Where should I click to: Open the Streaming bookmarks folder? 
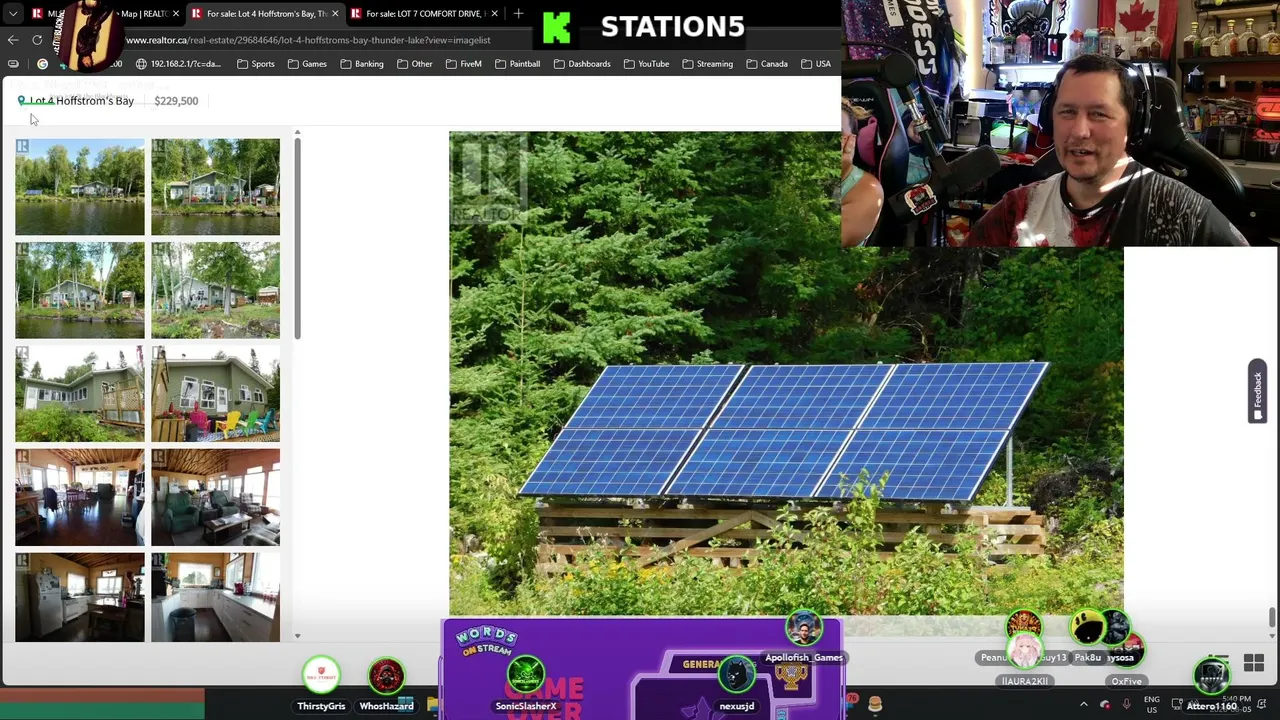(707, 64)
